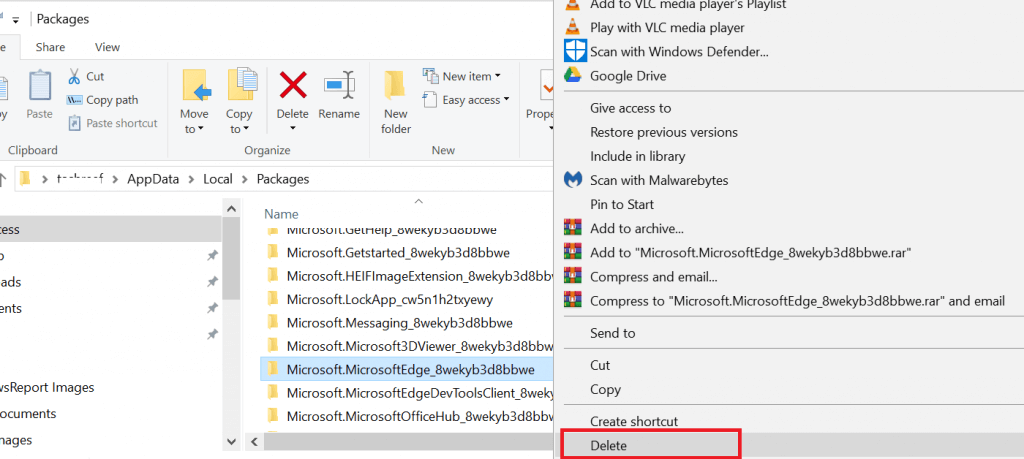1024x459 pixels.
Task: Click the file list horizontal scroll left arrow
Action: (254, 442)
